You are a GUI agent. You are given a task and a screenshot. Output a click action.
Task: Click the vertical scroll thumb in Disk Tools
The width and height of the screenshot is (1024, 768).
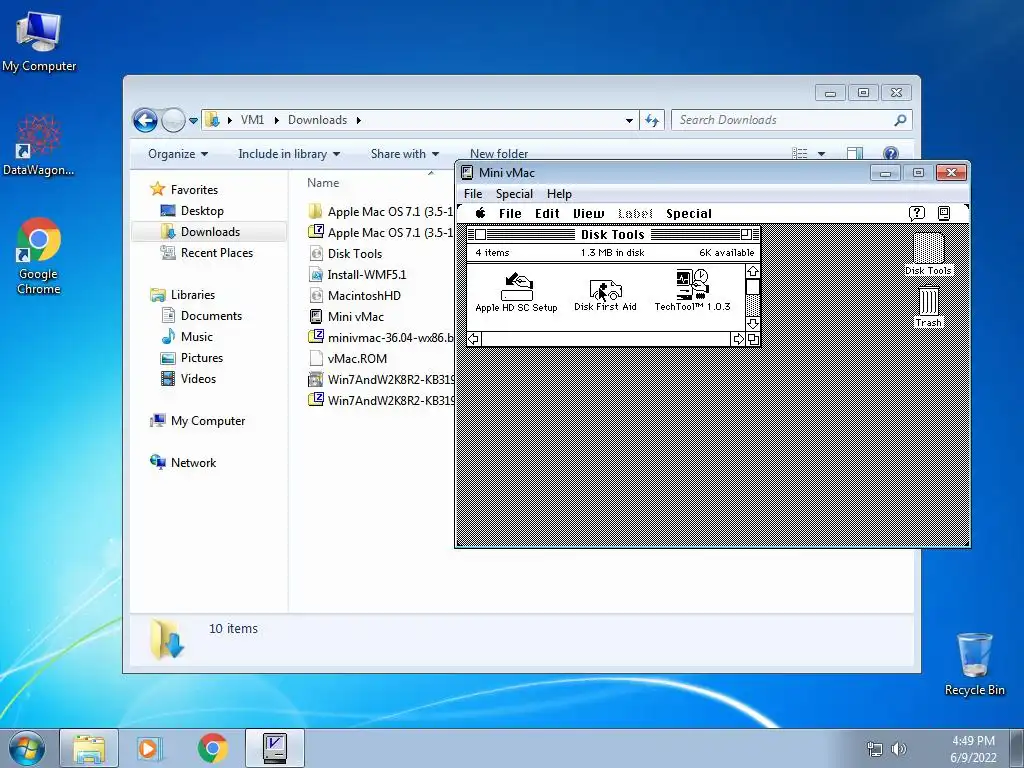tap(752, 287)
